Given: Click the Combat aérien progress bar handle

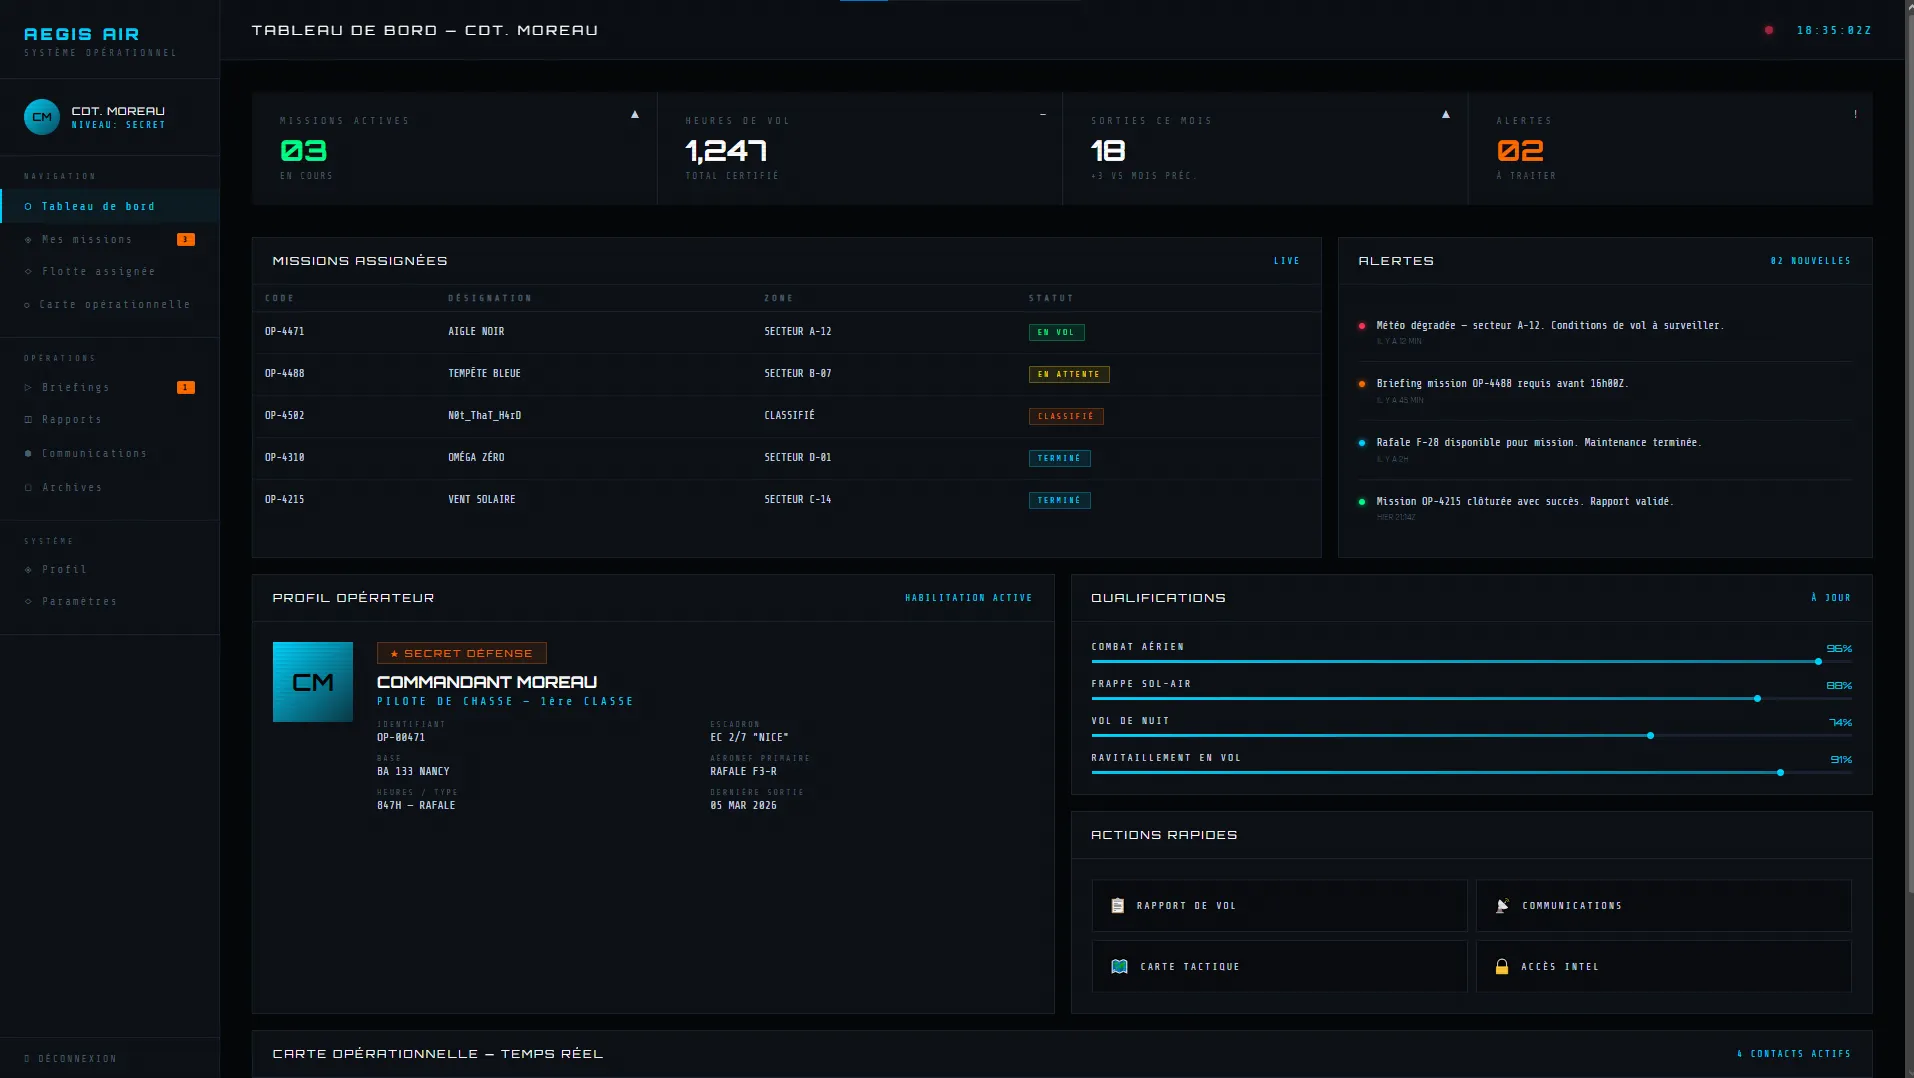Looking at the screenshot, I should (1818, 662).
